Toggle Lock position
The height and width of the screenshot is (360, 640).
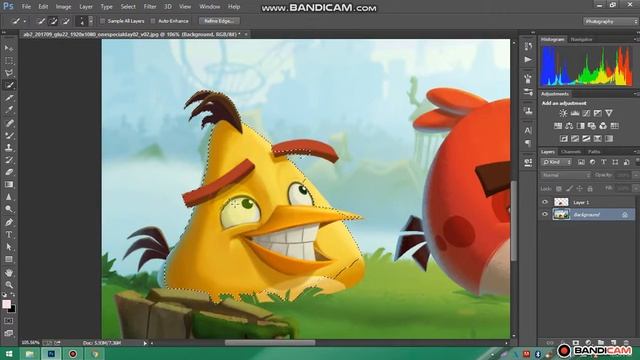coord(579,189)
